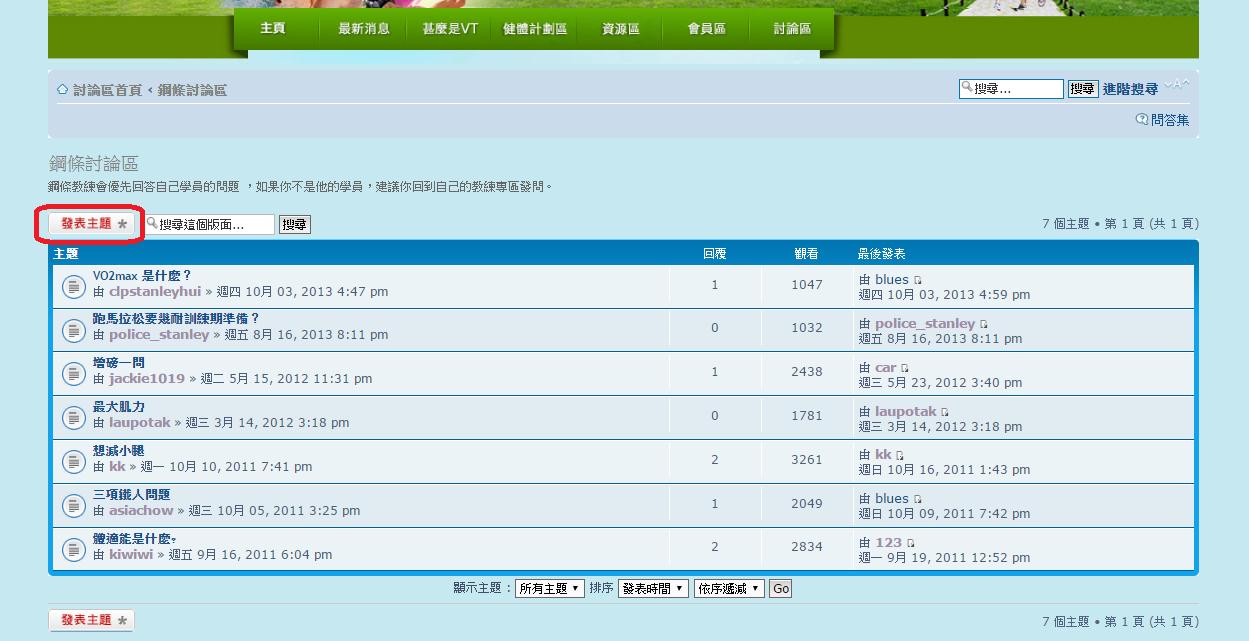
Task: Click topic icon for VO2max 是什麼？
Action: tap(73, 286)
